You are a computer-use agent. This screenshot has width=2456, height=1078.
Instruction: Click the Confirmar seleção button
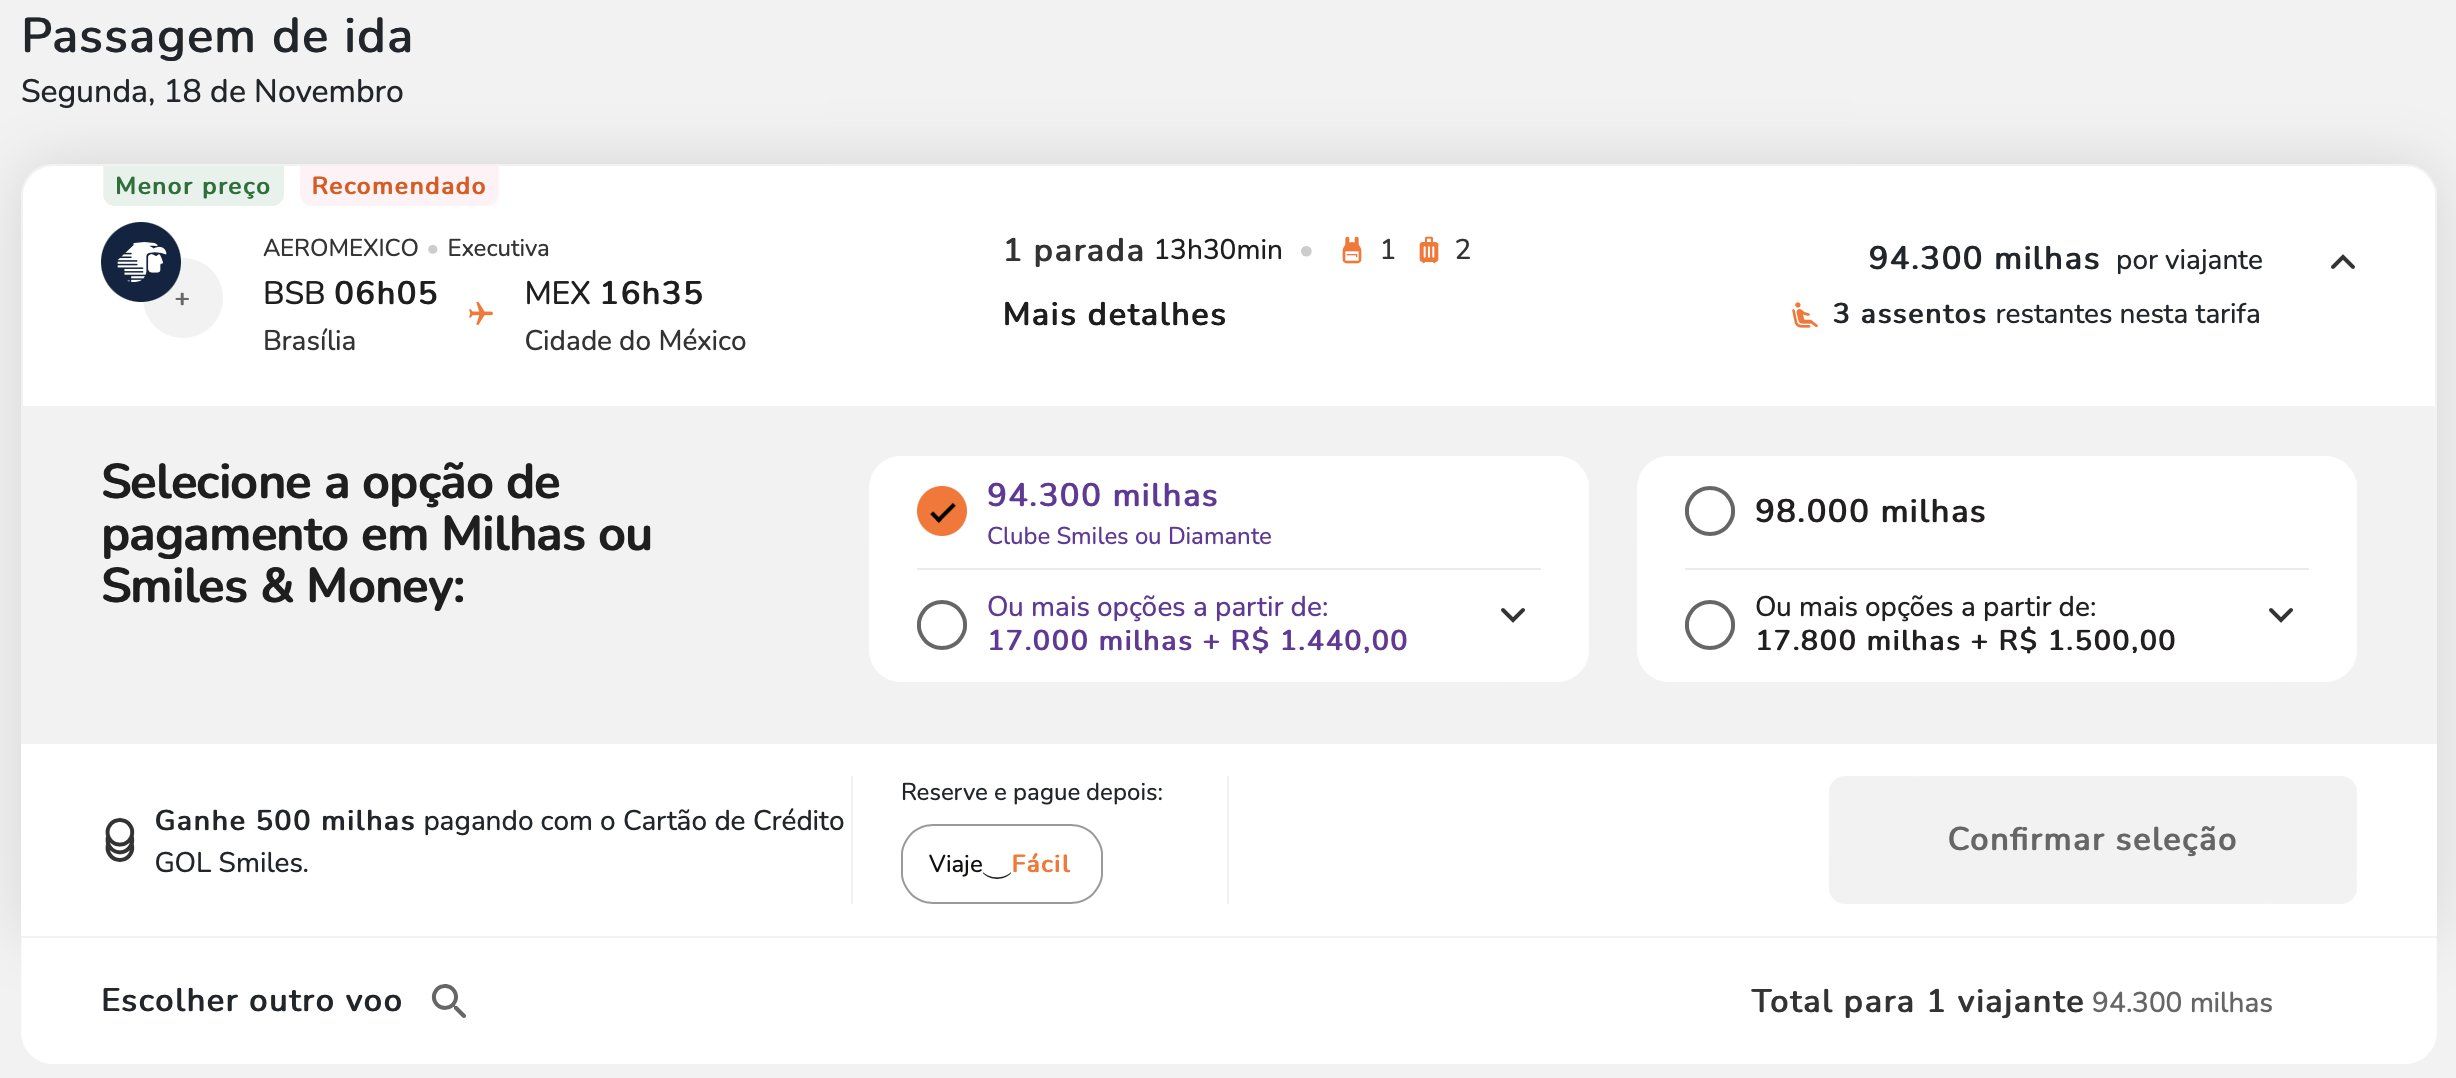[x=2092, y=840]
